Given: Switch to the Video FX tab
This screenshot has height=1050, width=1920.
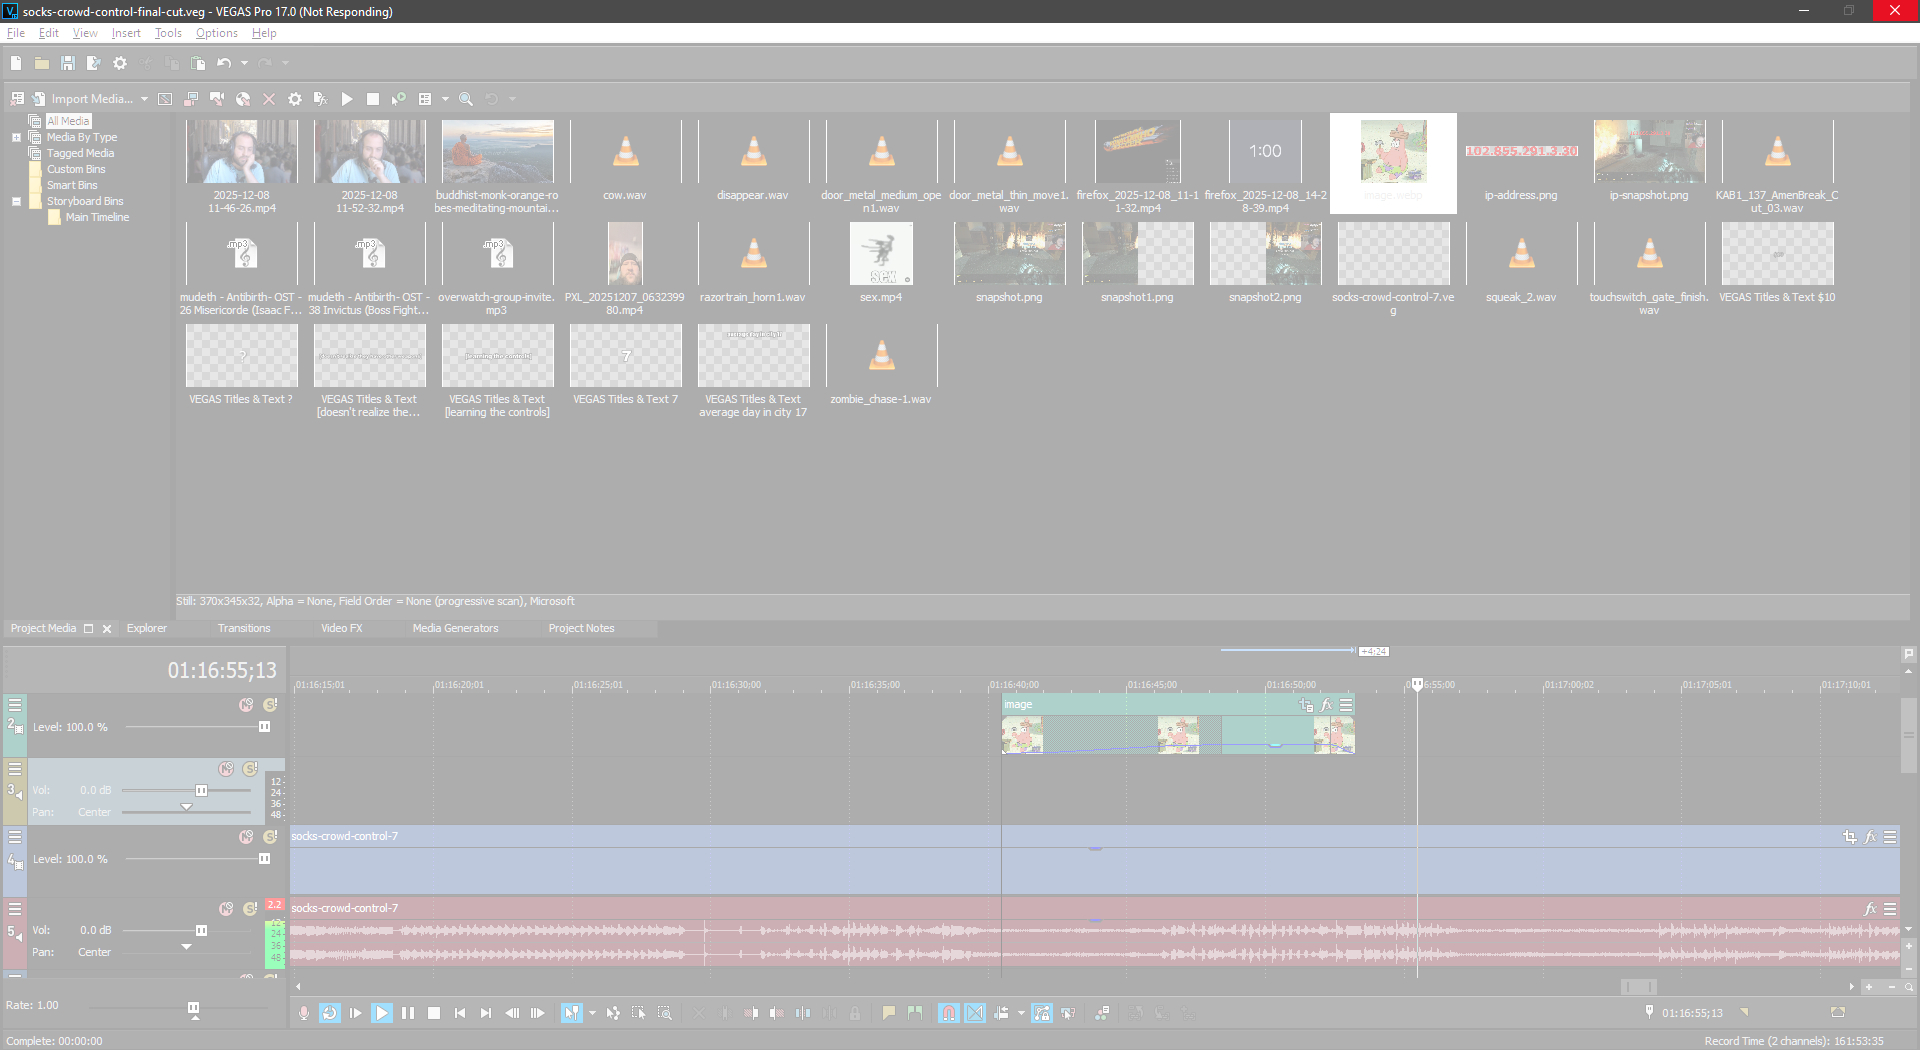Looking at the screenshot, I should 341,628.
